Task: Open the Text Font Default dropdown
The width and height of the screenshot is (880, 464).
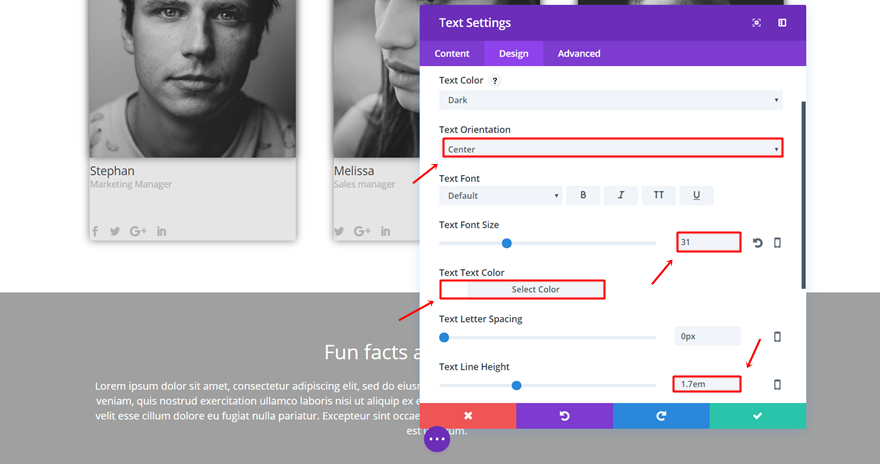Action: tap(500, 196)
